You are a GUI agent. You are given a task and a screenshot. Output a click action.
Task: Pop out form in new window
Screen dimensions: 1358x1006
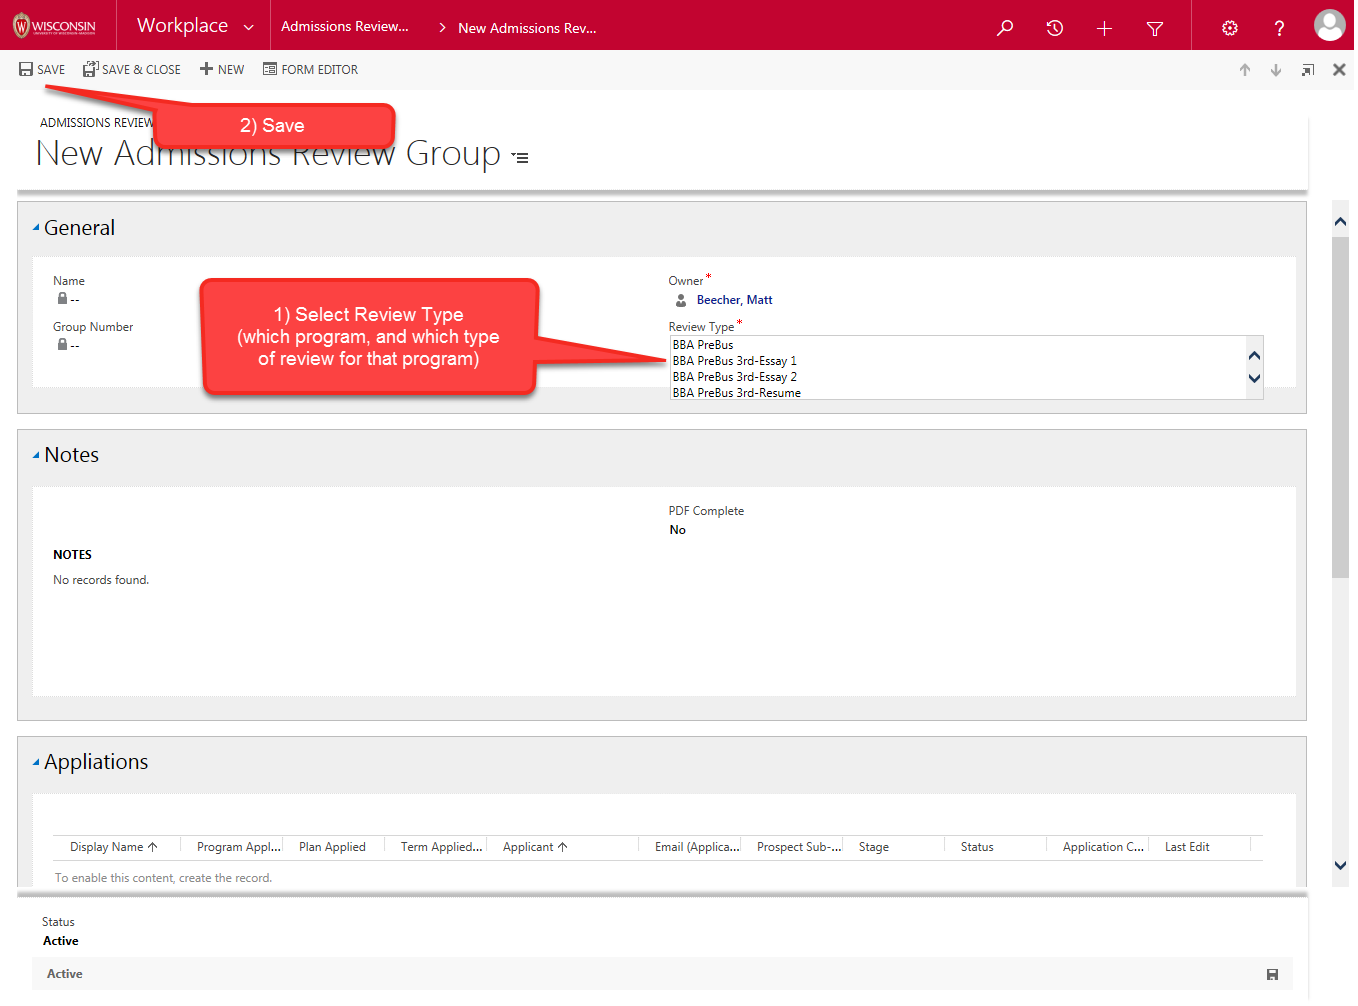tap(1307, 70)
